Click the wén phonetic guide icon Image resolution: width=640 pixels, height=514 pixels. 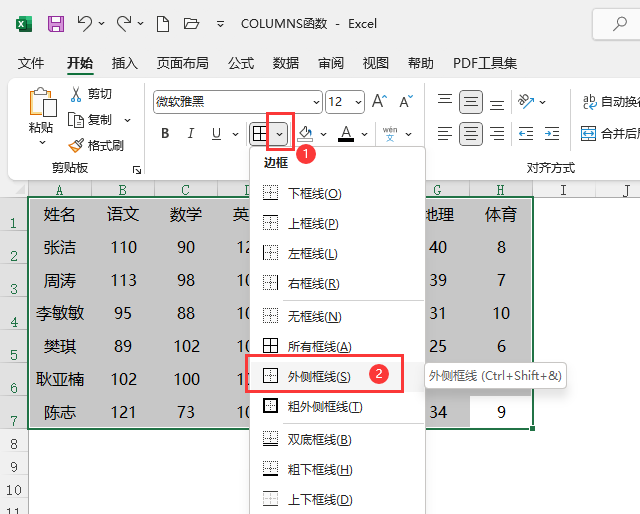point(390,134)
